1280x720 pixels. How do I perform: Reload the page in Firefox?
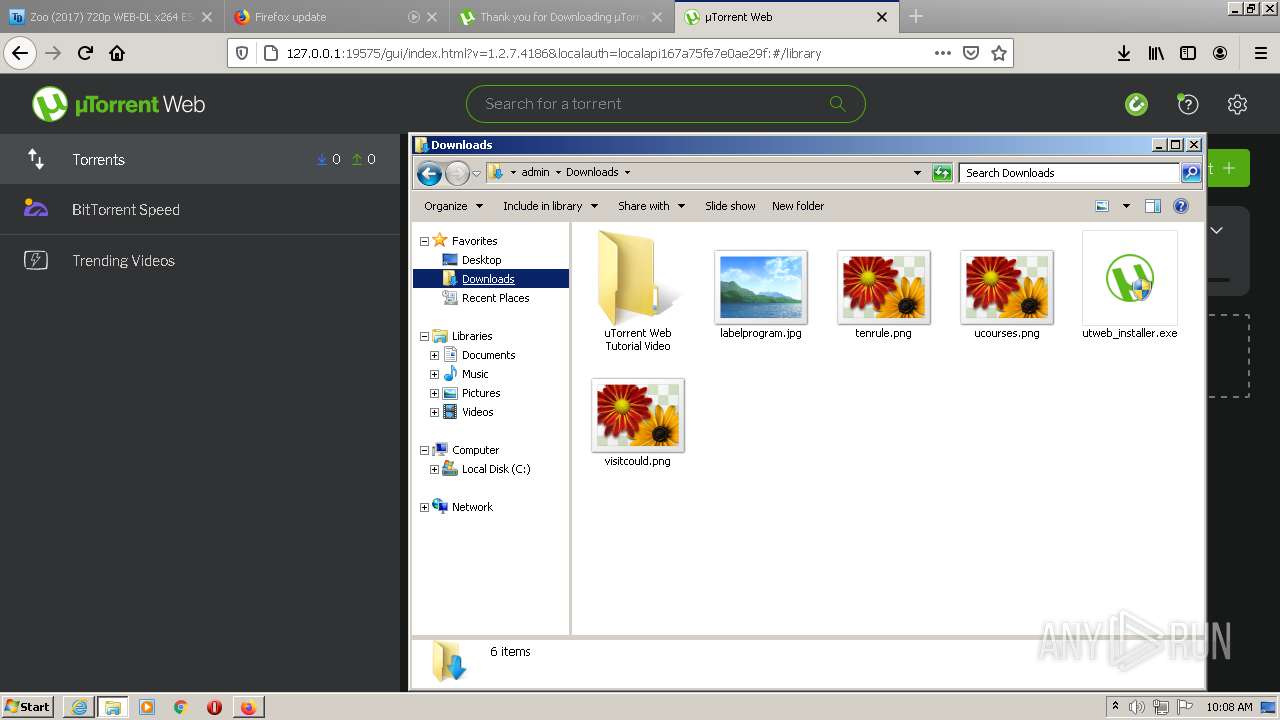[x=85, y=53]
